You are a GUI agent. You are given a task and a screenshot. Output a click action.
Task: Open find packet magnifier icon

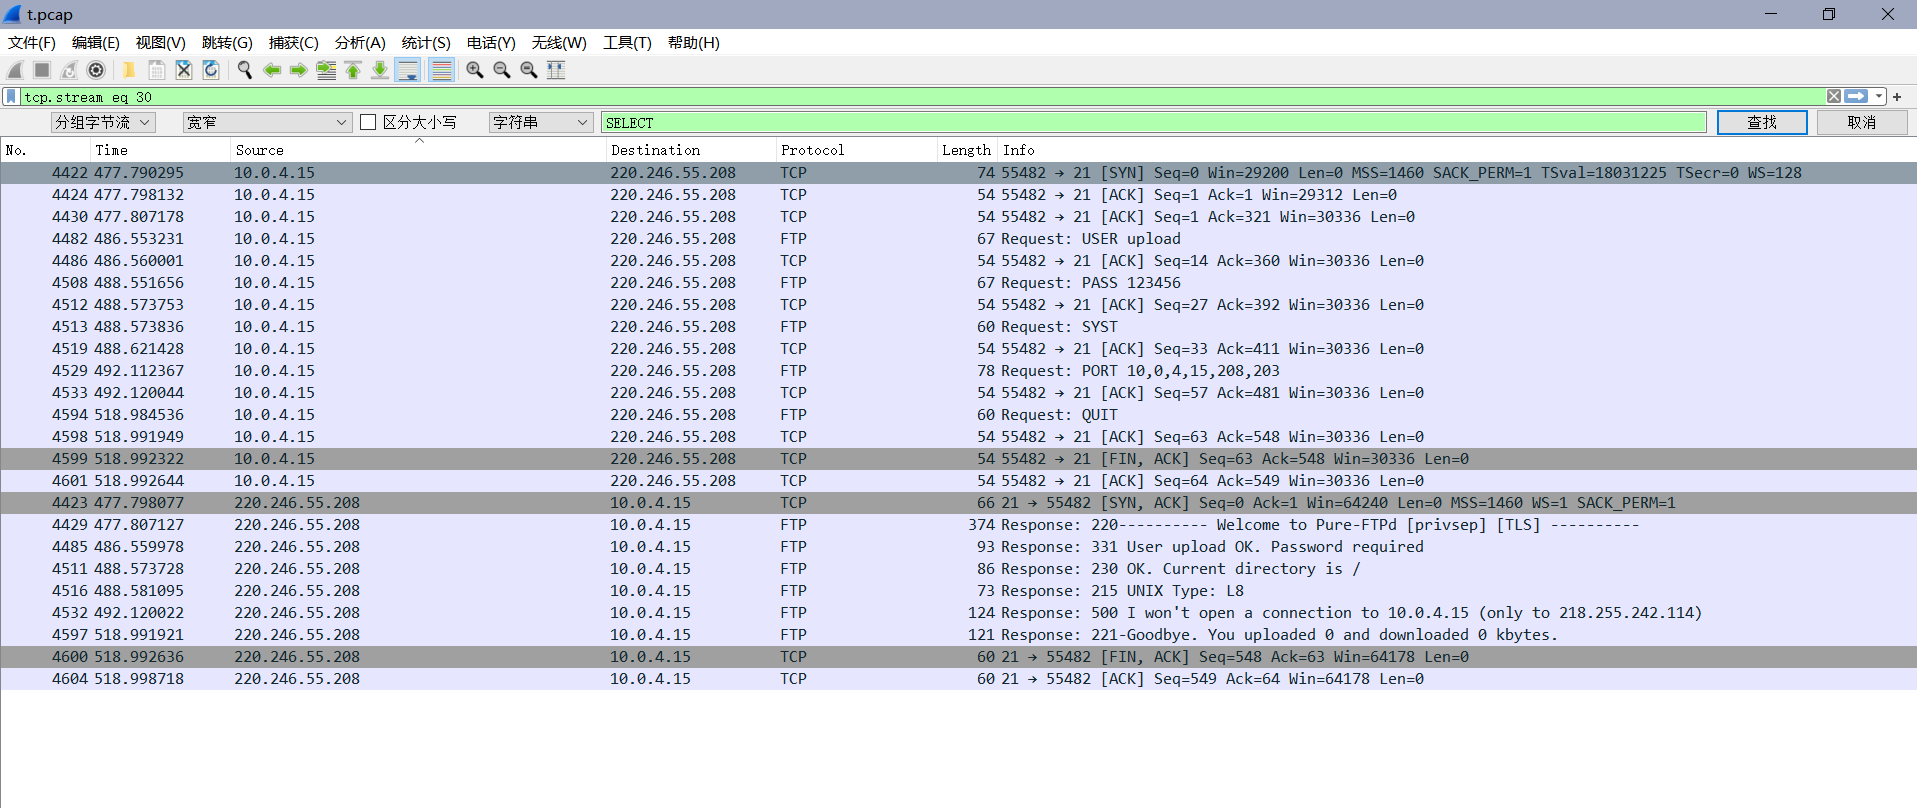coord(244,70)
